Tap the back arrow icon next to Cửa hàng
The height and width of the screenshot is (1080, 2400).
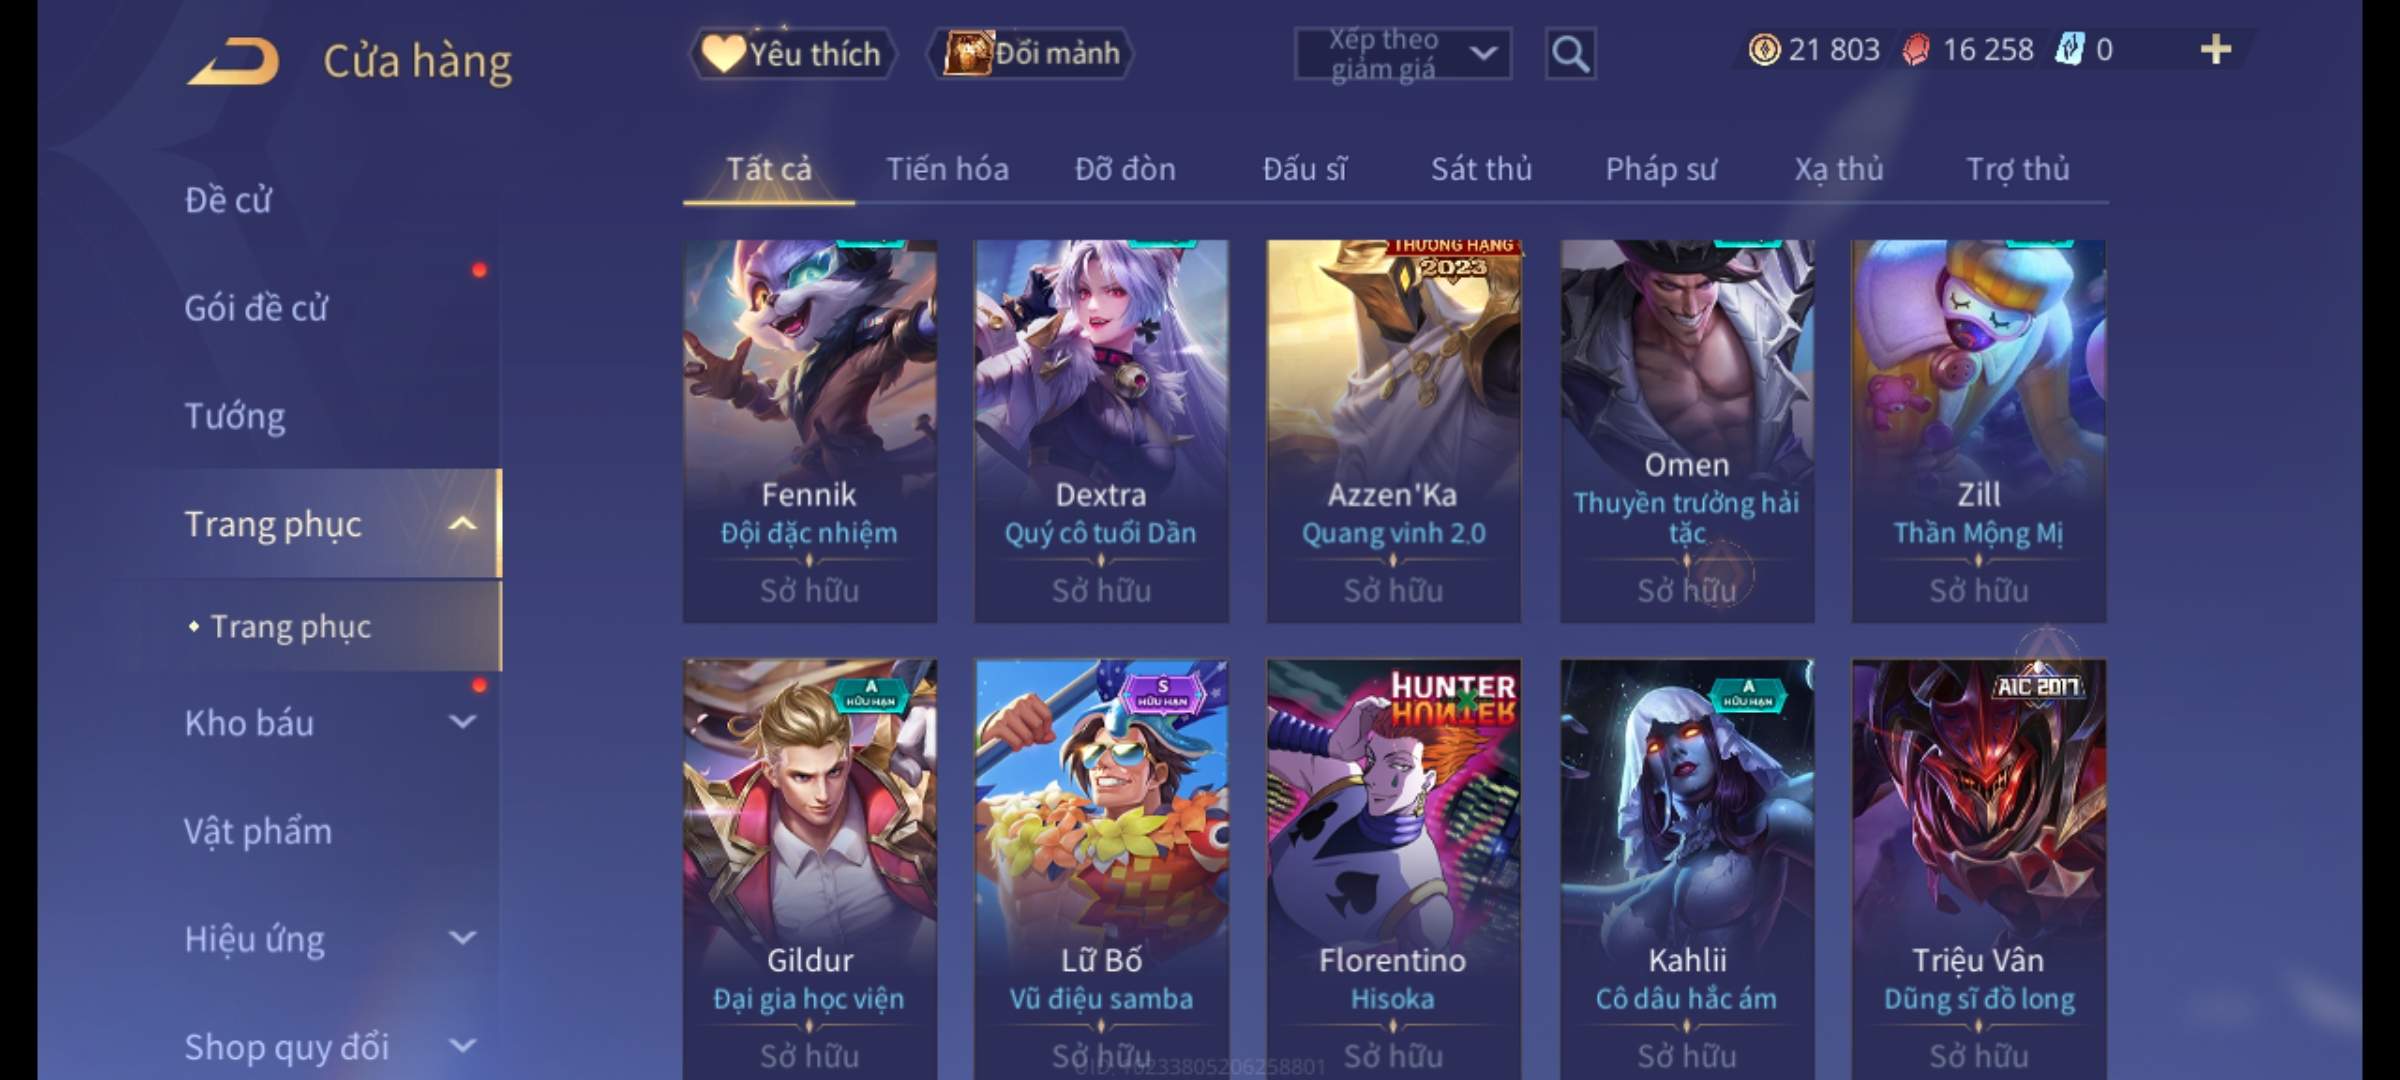(234, 60)
